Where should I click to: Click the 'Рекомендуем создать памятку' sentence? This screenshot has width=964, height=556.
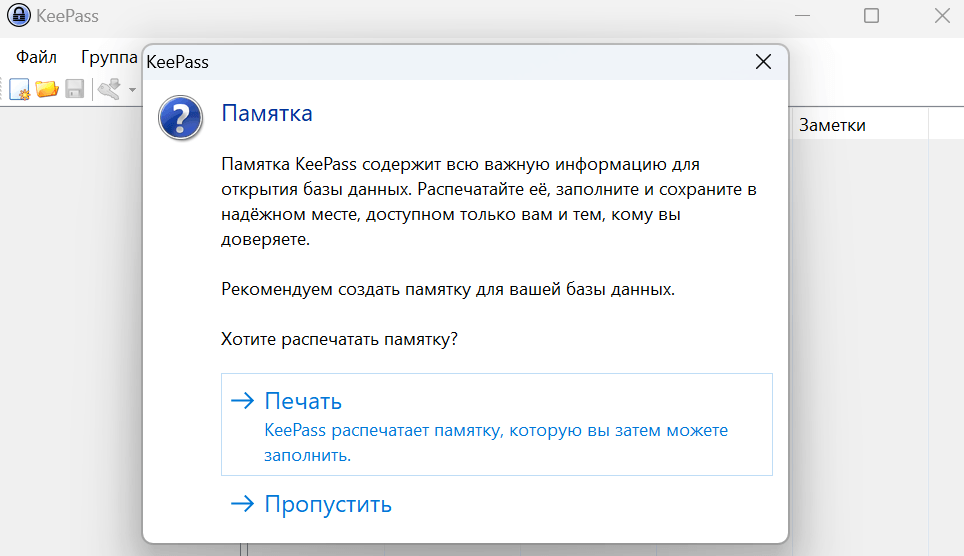coord(448,289)
